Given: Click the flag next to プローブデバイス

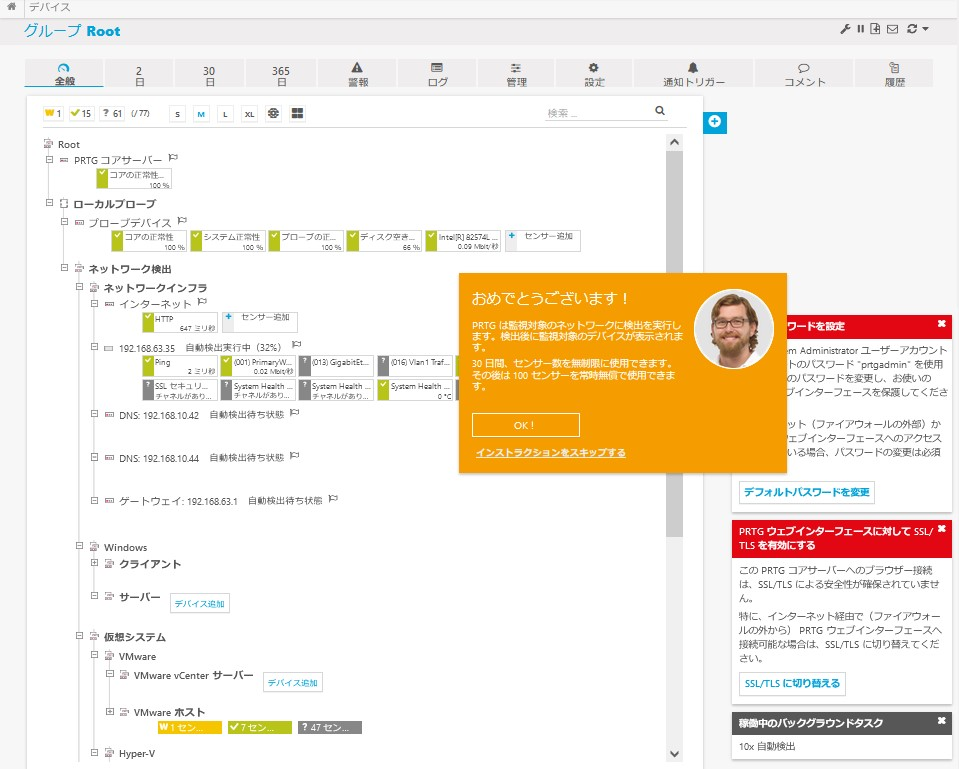Looking at the screenshot, I should point(182,220).
